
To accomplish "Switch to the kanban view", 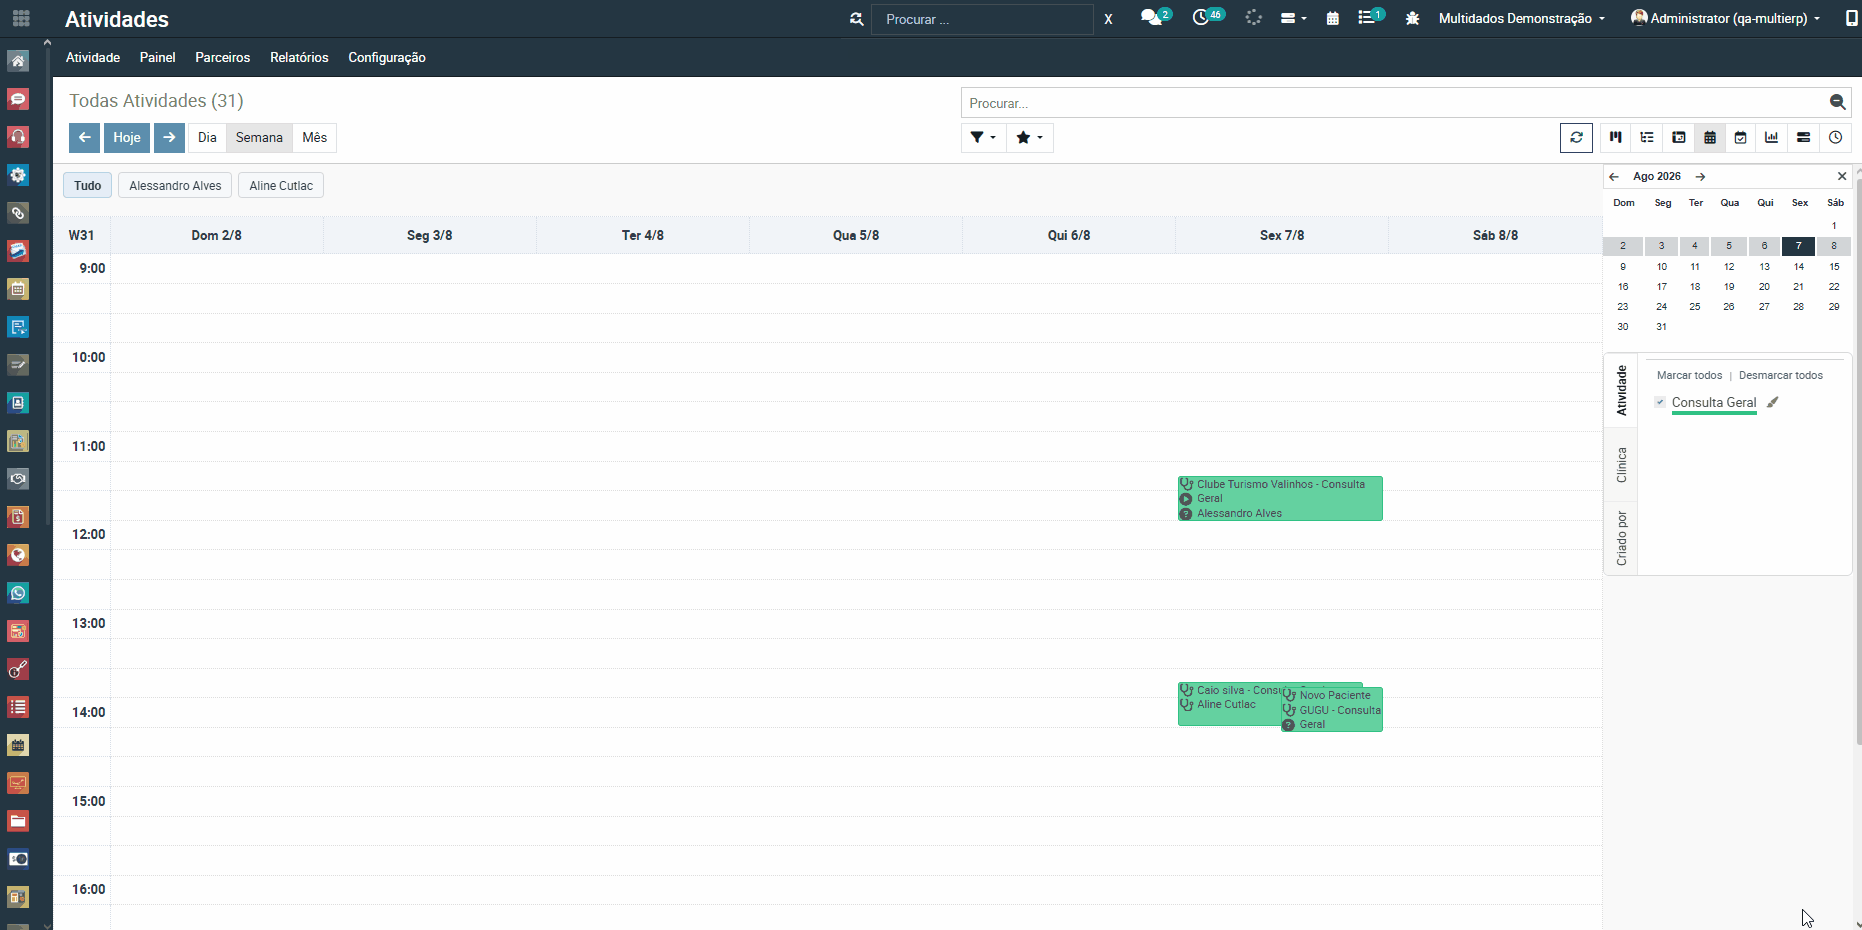I will [1615, 138].
